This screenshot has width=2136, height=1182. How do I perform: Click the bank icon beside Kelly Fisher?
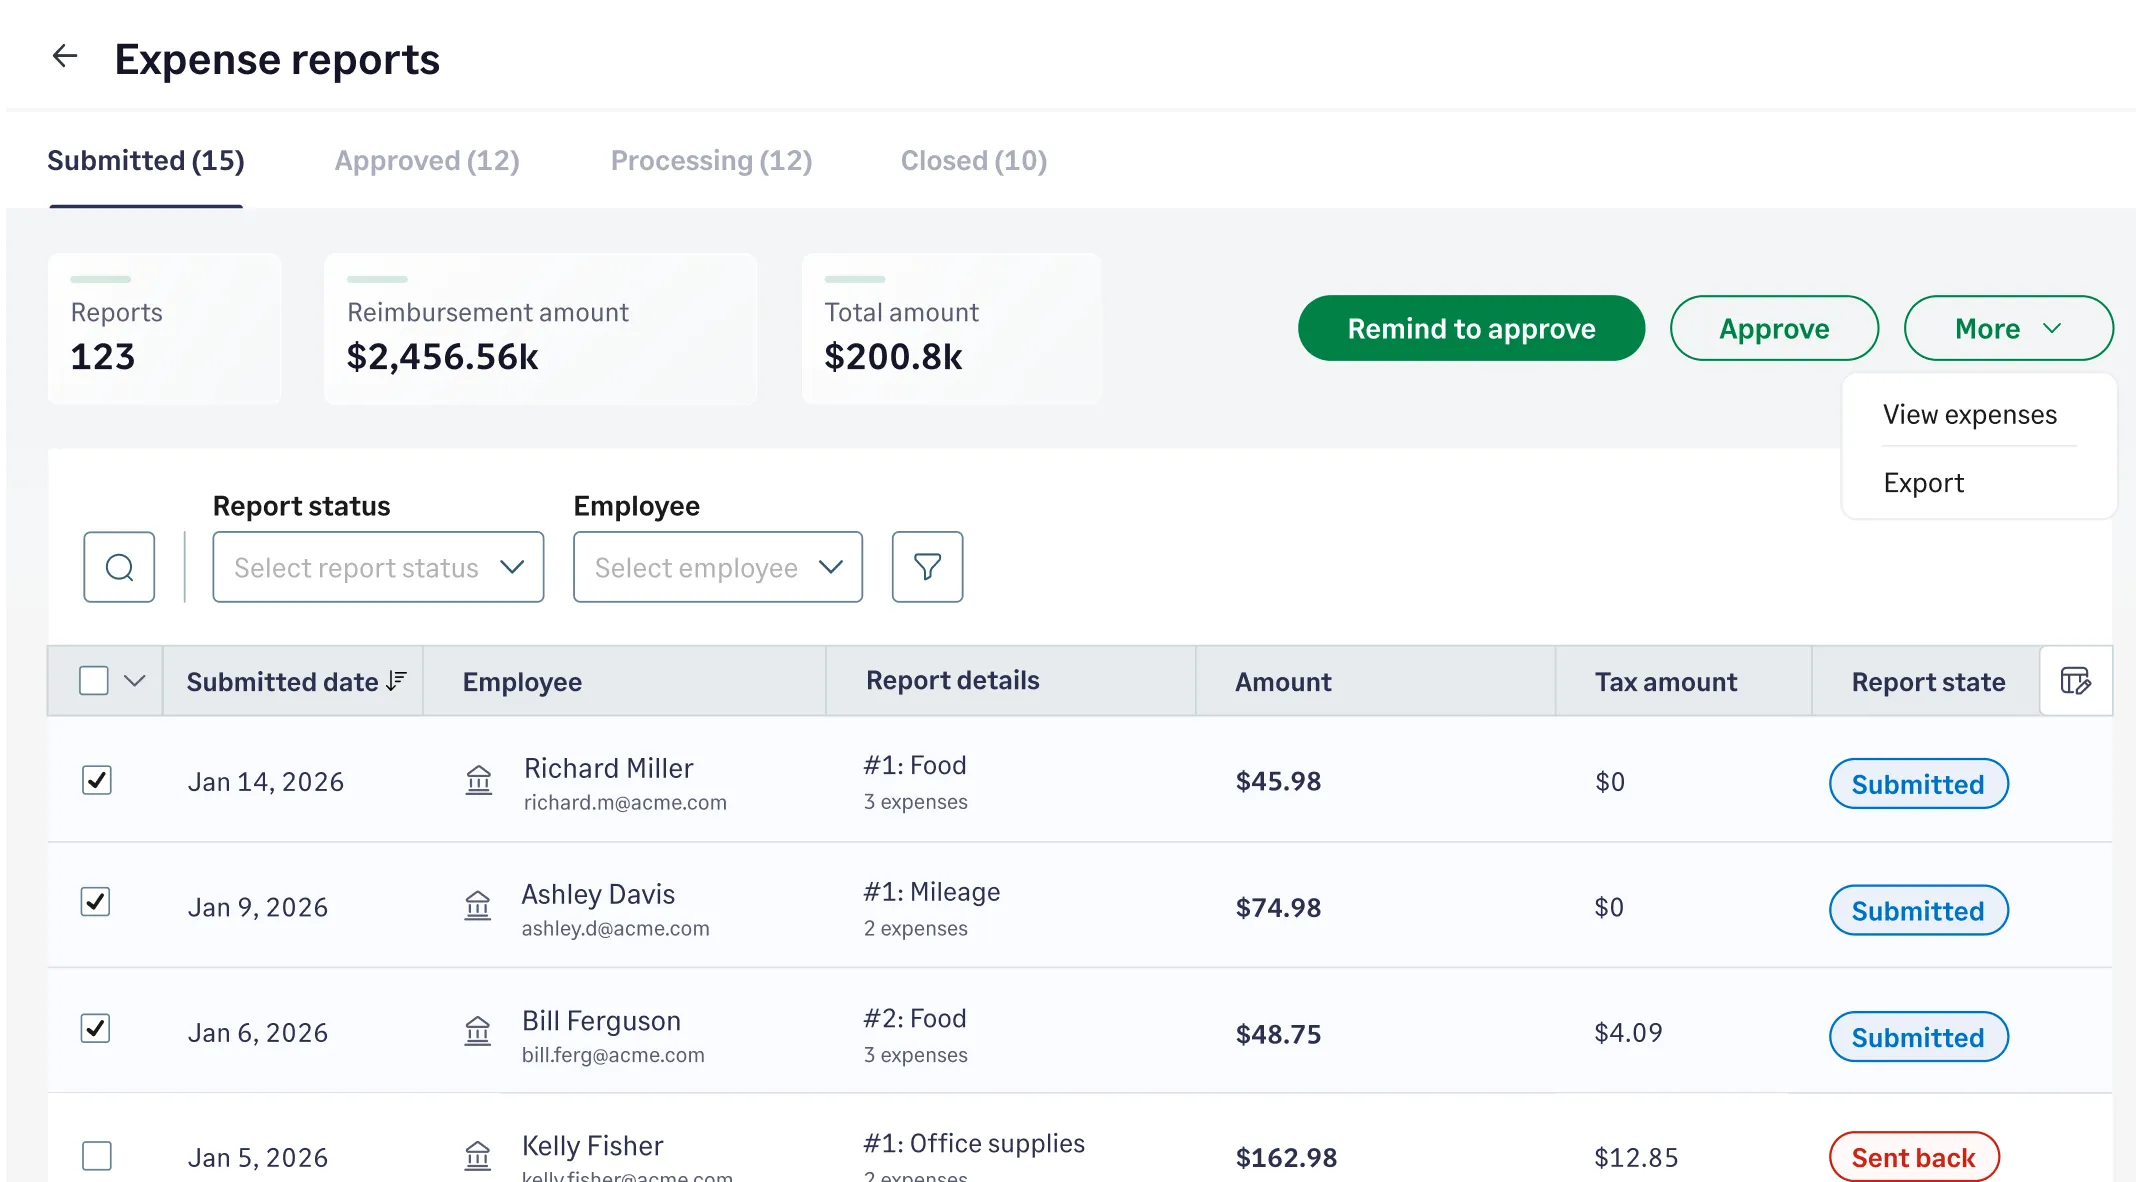[478, 1155]
